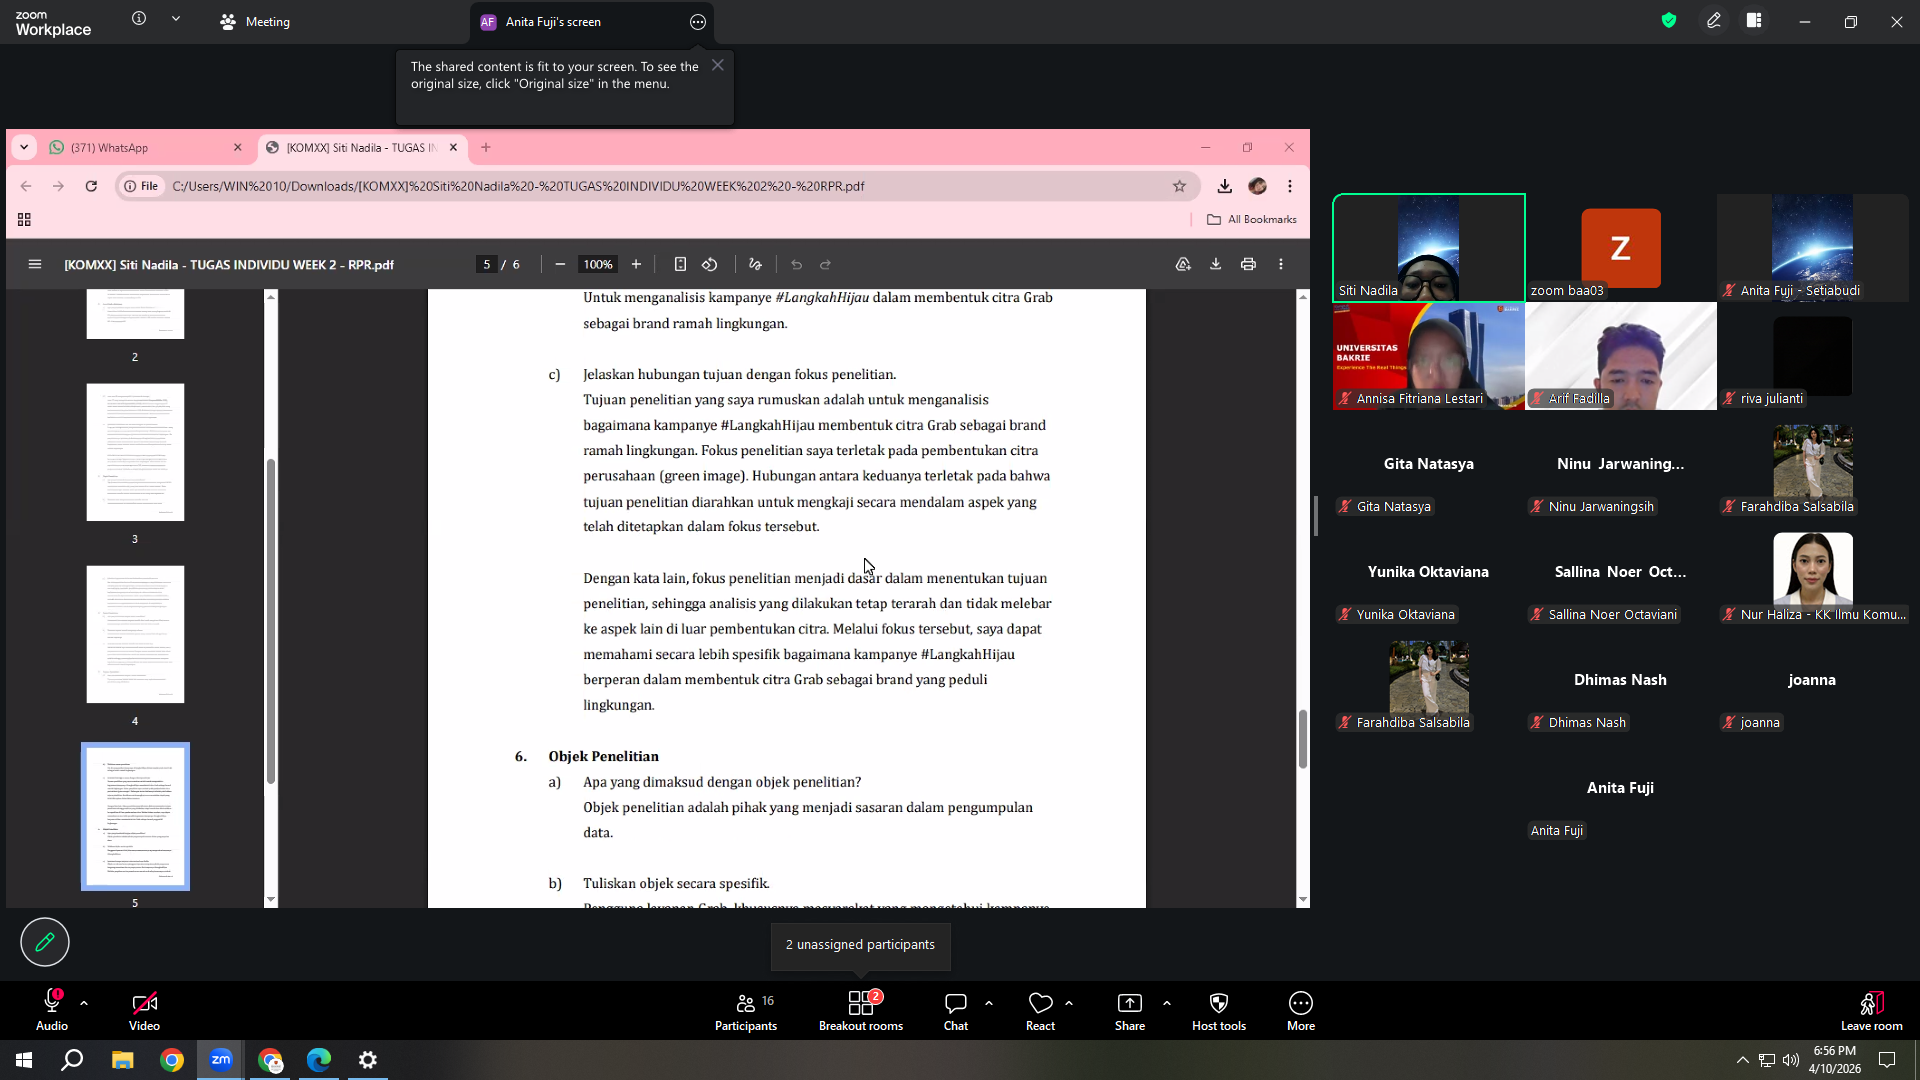Click the Share screen button
Screen dimensions: 1920x1080
point(1130,1011)
